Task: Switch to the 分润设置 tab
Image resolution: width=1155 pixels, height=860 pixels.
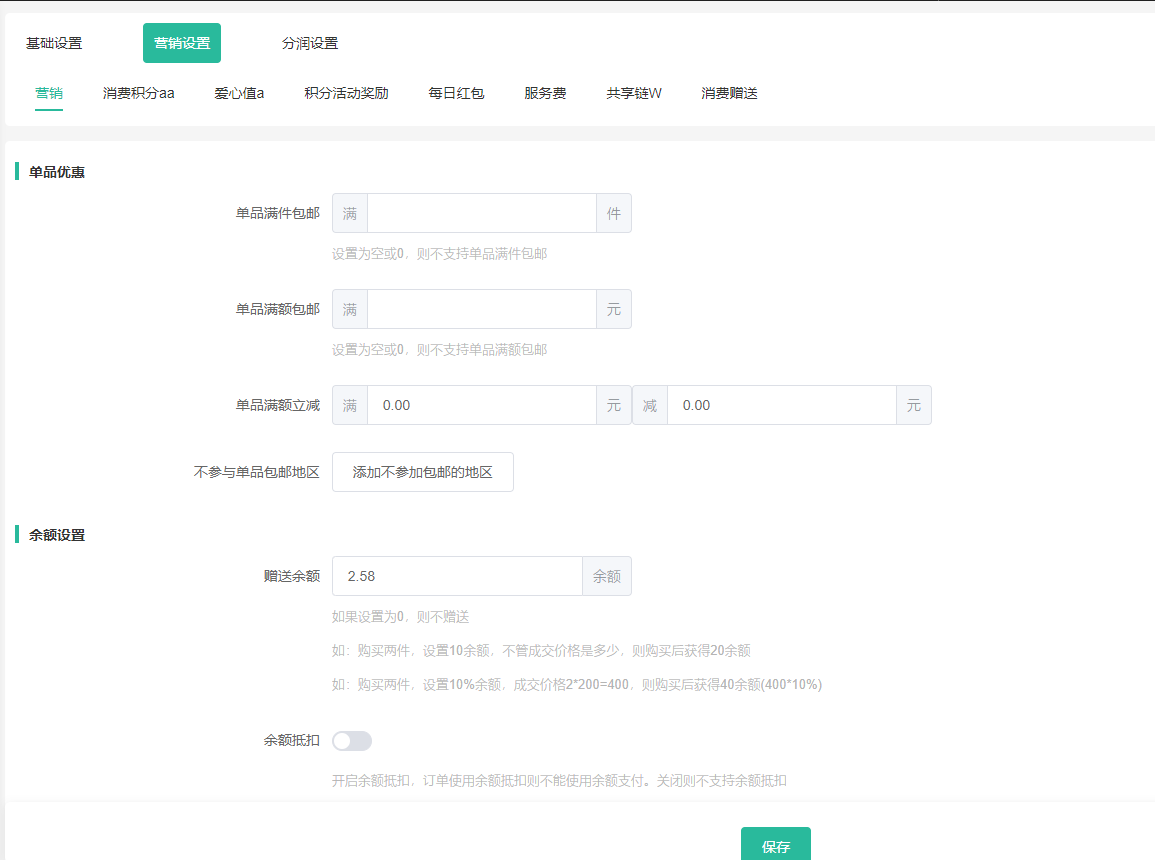Action: tap(310, 43)
